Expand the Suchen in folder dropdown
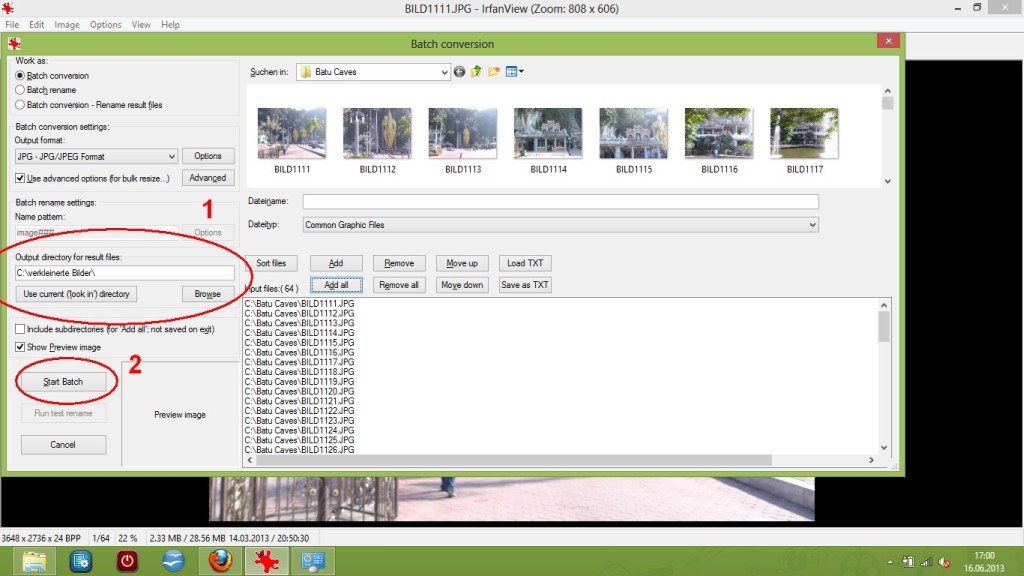Image resolution: width=1024 pixels, height=576 pixels. pos(445,72)
